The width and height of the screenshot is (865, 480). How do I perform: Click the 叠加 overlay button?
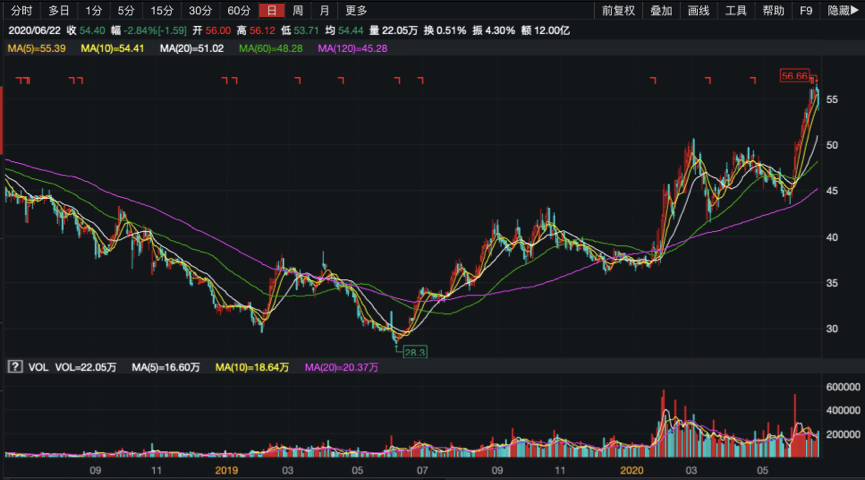(x=661, y=11)
